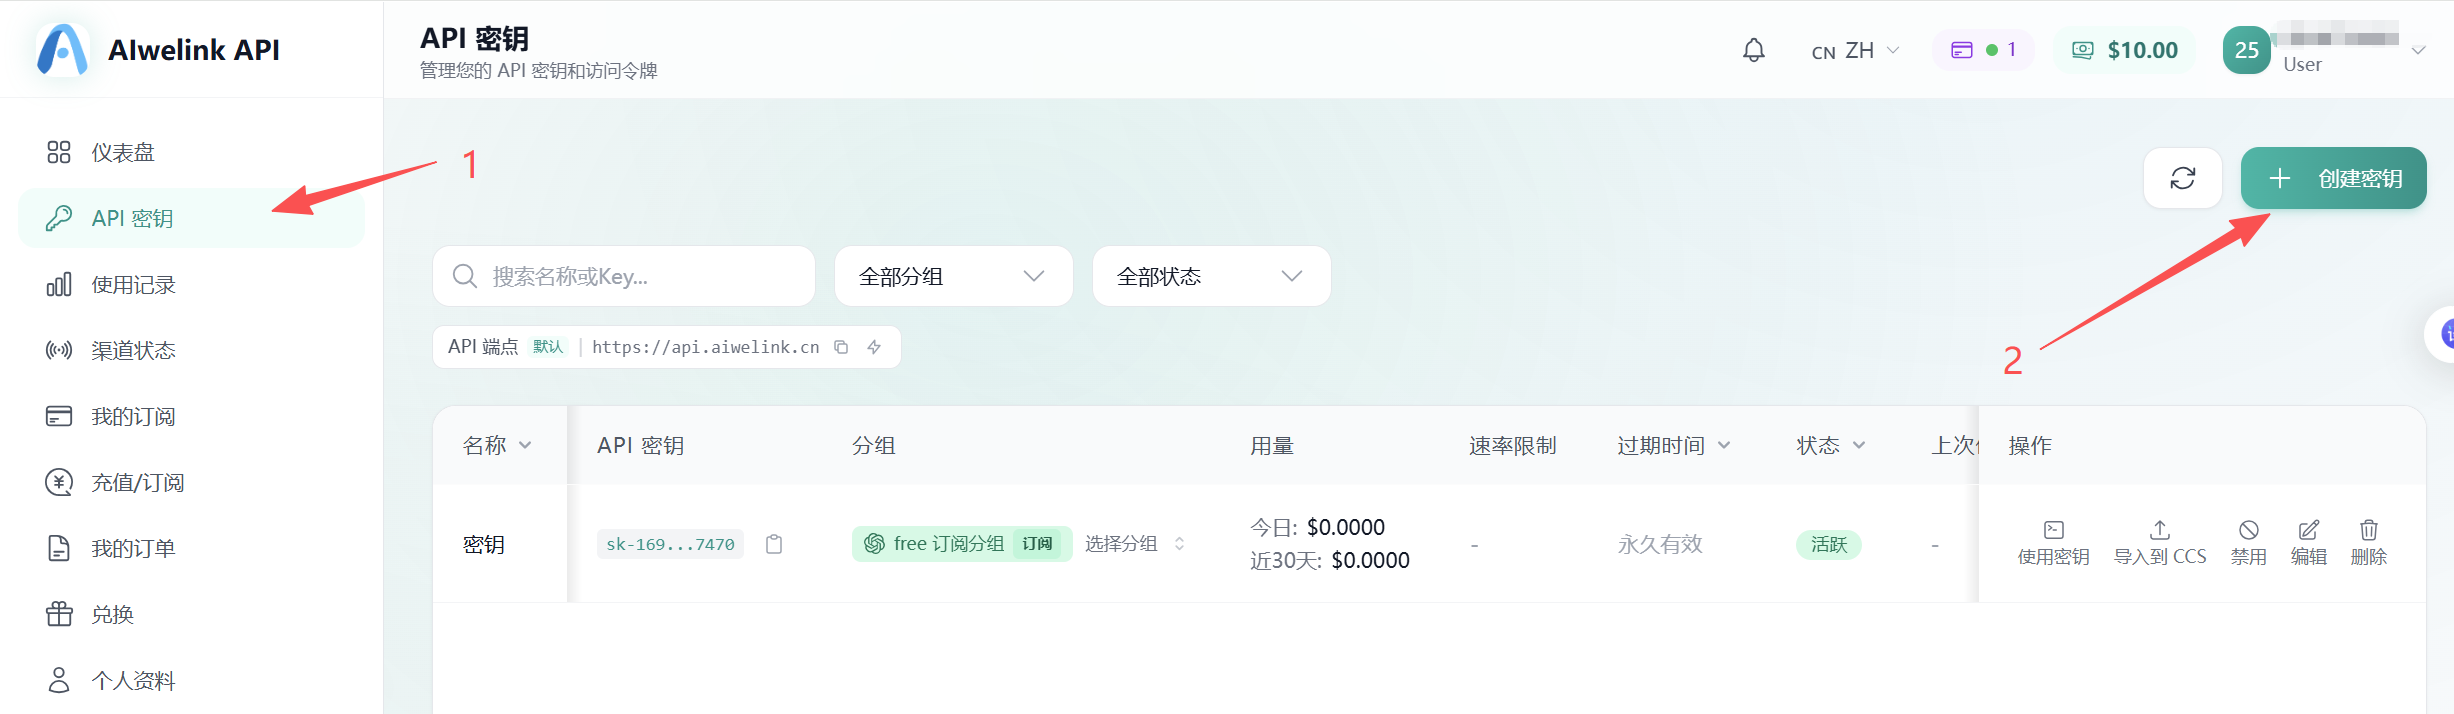Viewport: 2454px width, 714px height.
Task: Select the API 密钥 sidebar item
Action: (x=191, y=218)
